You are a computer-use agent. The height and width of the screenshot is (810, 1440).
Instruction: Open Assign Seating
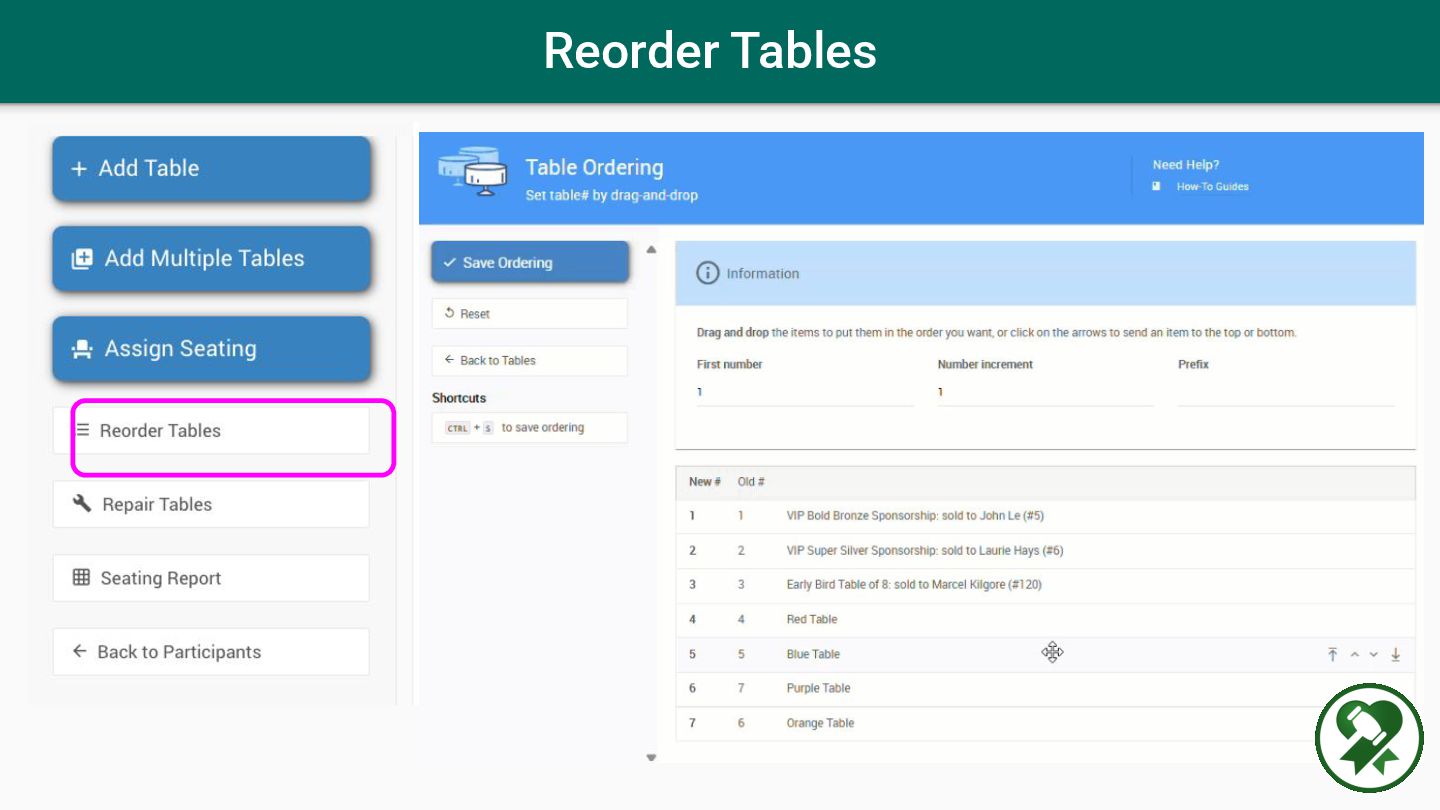click(211, 348)
